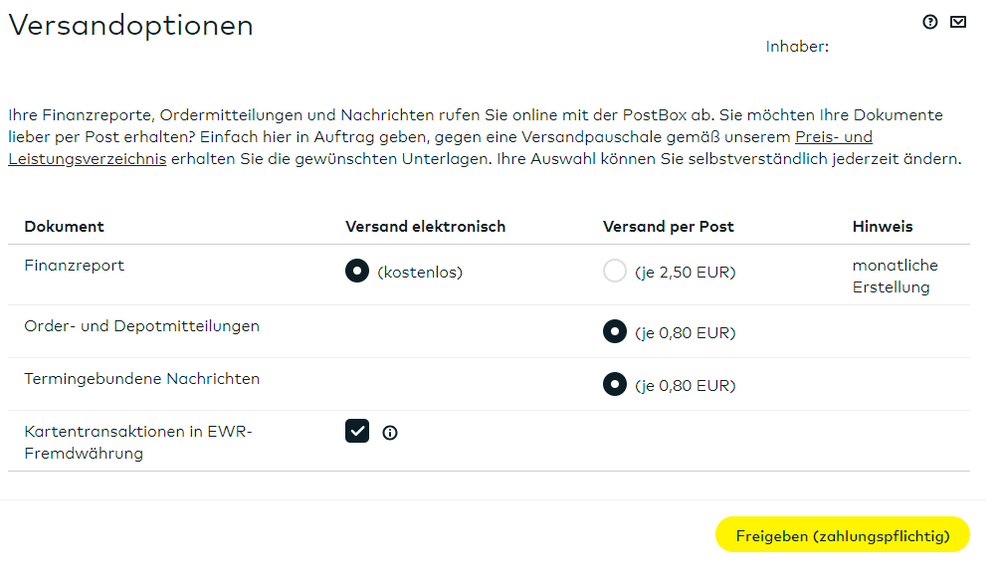Open the envelope message icon
Image resolution: width=999 pixels, height=568 pixels.
(x=958, y=22)
